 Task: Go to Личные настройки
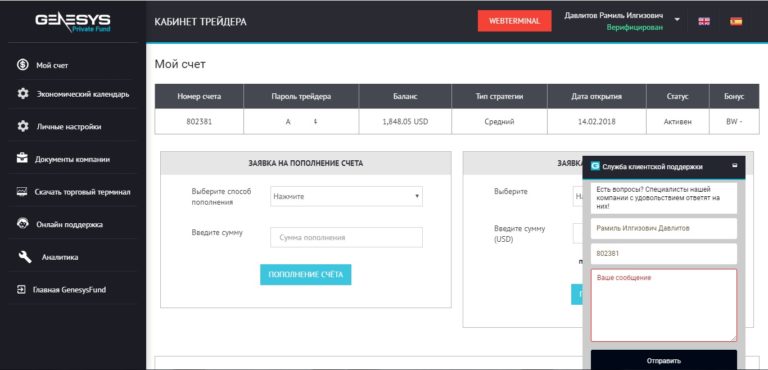coord(69,126)
